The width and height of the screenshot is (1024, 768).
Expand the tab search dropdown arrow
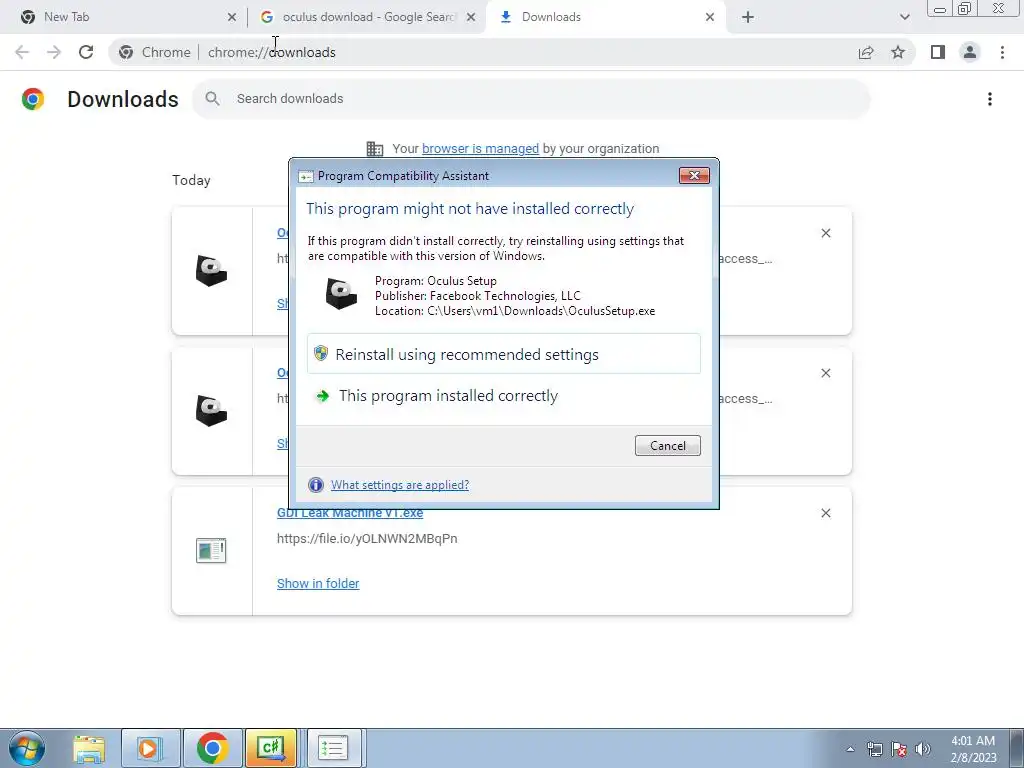click(904, 17)
